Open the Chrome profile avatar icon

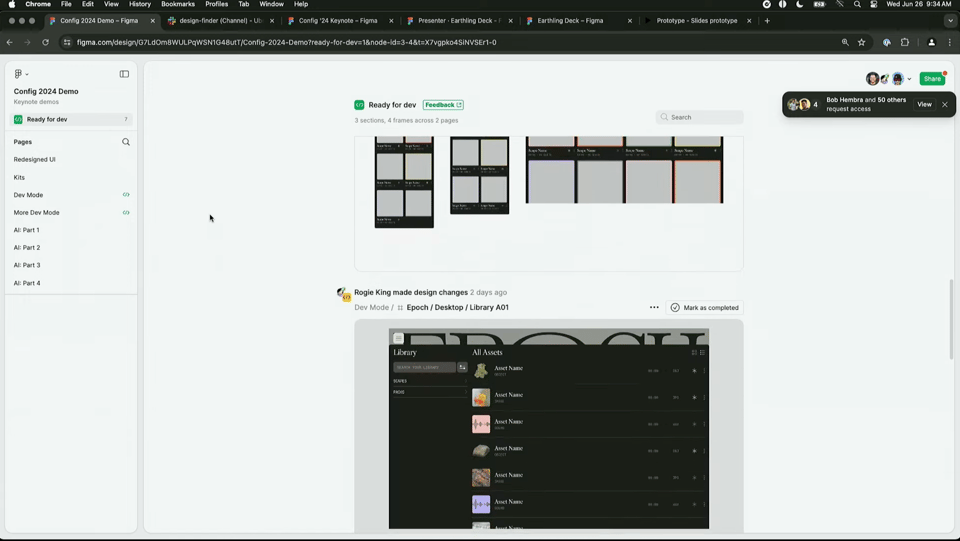pyautogui.click(x=931, y=42)
